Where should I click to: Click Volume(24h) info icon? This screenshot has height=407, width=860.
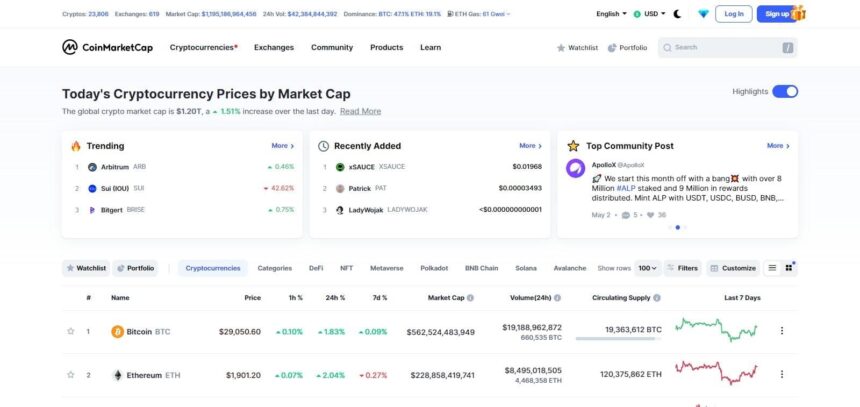(x=557, y=298)
